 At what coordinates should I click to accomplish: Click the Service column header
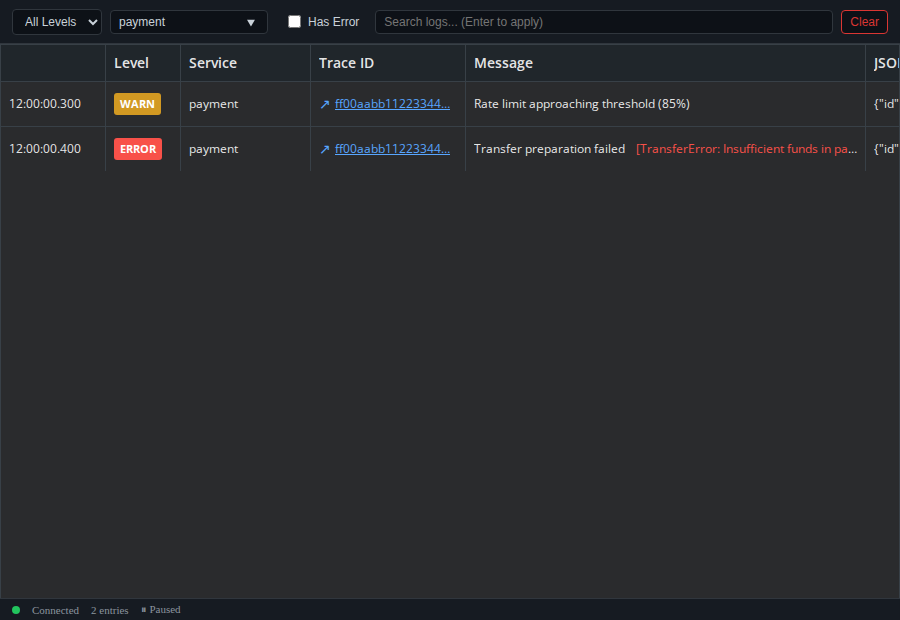coord(245,63)
